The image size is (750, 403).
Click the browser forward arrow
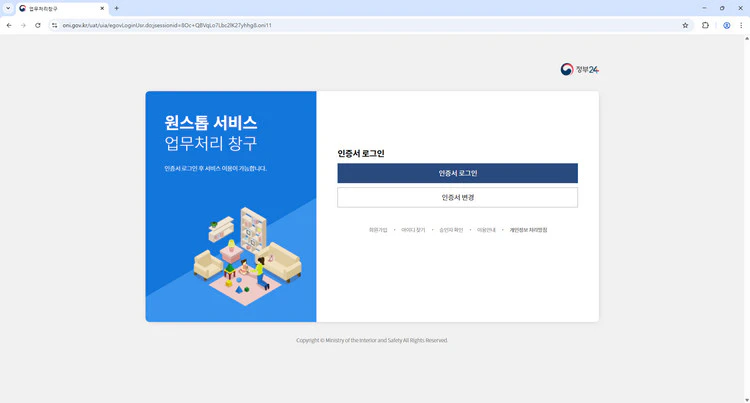(x=23, y=25)
